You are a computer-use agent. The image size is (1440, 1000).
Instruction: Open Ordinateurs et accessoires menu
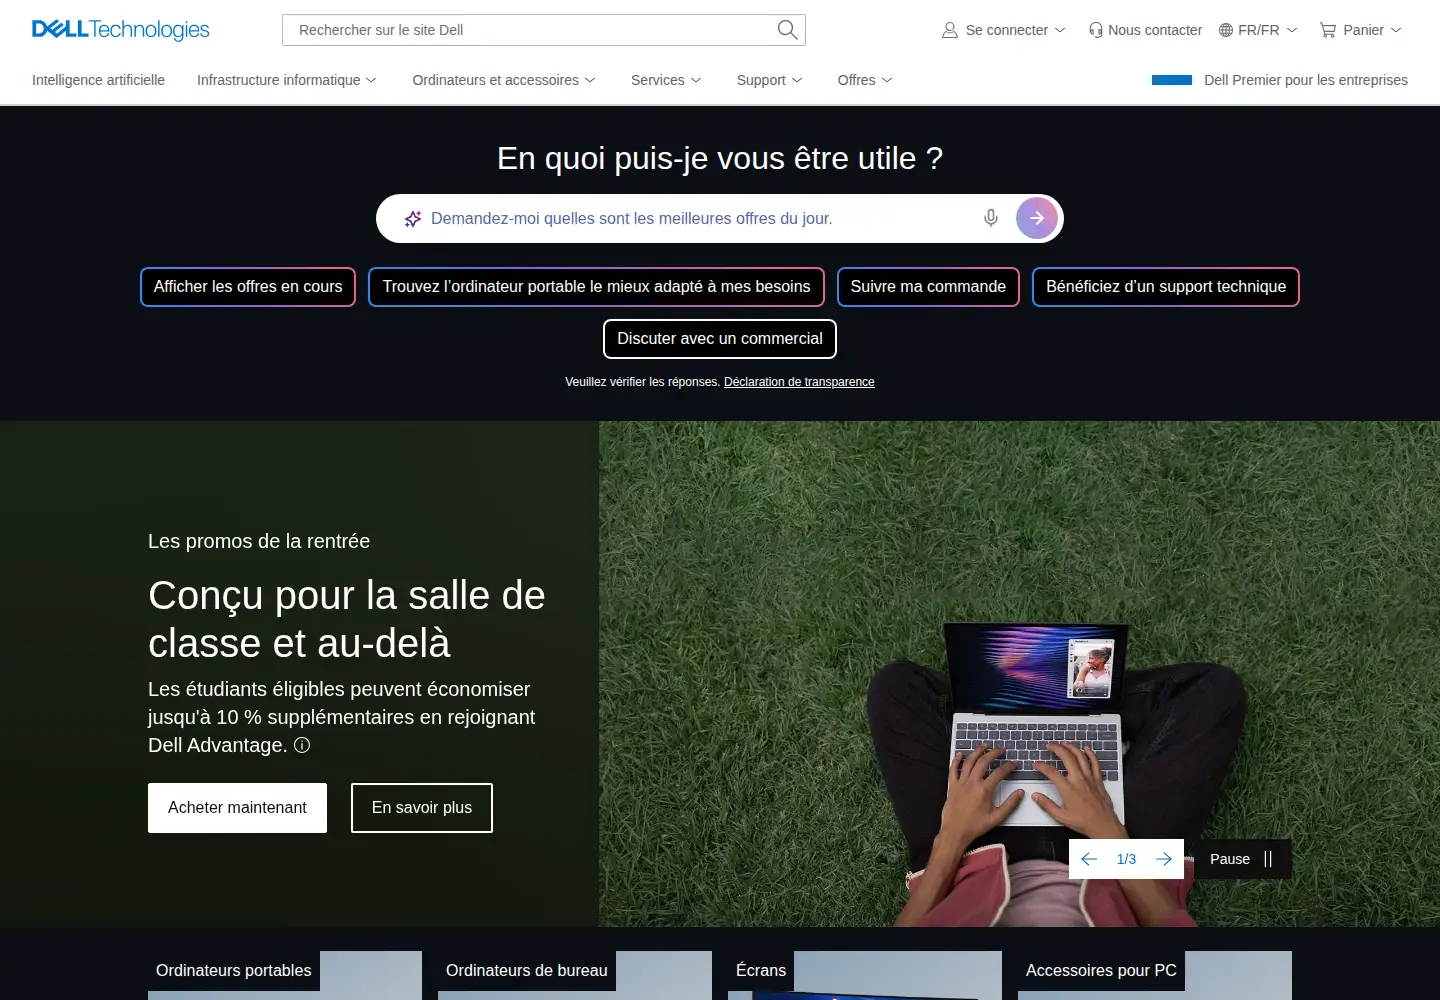tap(504, 80)
